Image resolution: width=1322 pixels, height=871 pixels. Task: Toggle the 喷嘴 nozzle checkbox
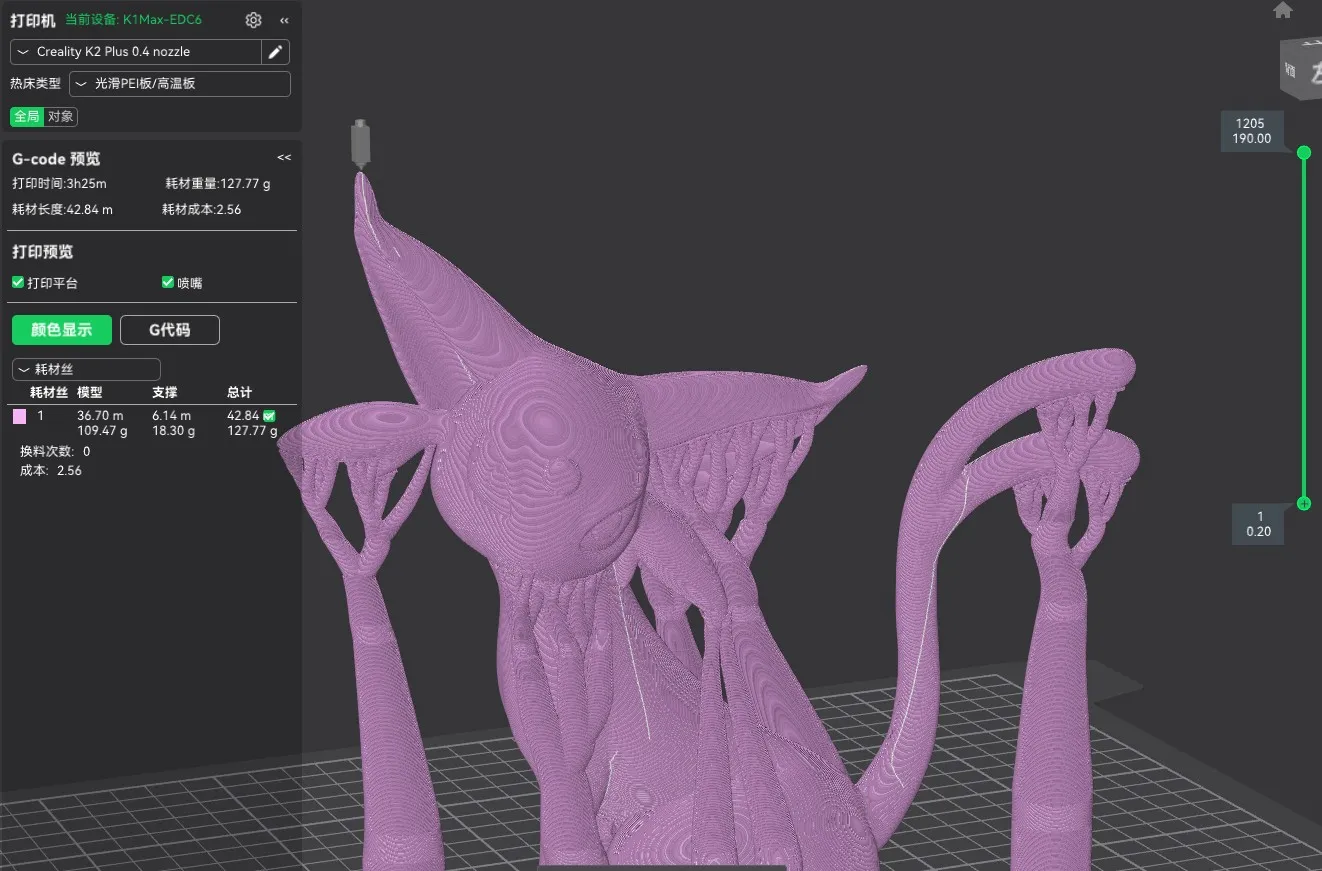tap(168, 283)
